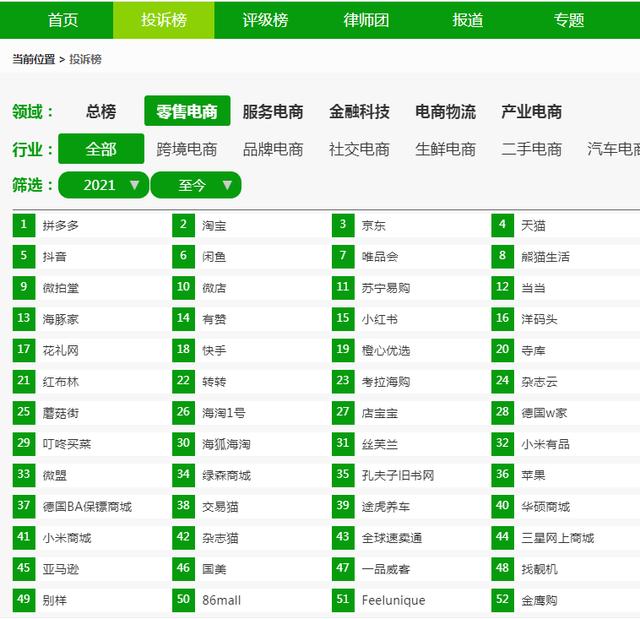Viewport: 640px width, 619px height.
Task: Click the rank 5 badge beside 抖音
Action: click(24, 256)
